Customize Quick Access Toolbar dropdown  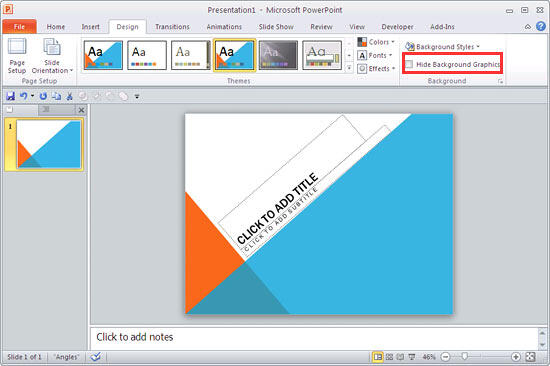click(137, 96)
